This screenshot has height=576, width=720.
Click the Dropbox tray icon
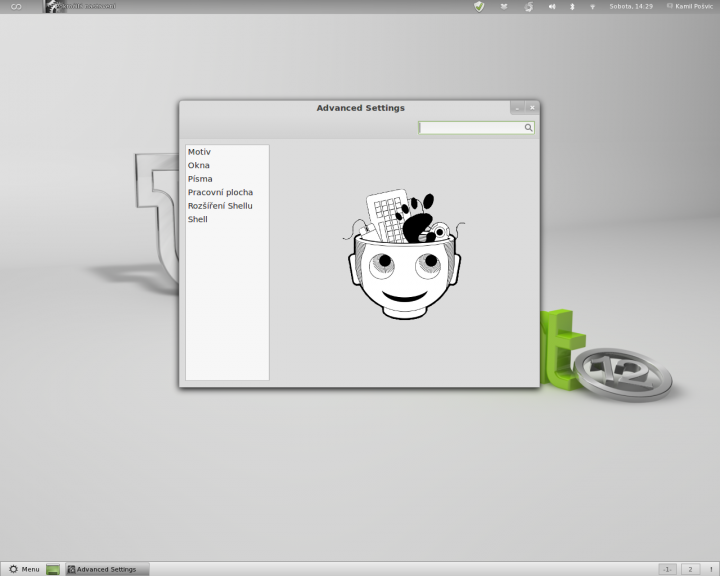coord(504,6)
